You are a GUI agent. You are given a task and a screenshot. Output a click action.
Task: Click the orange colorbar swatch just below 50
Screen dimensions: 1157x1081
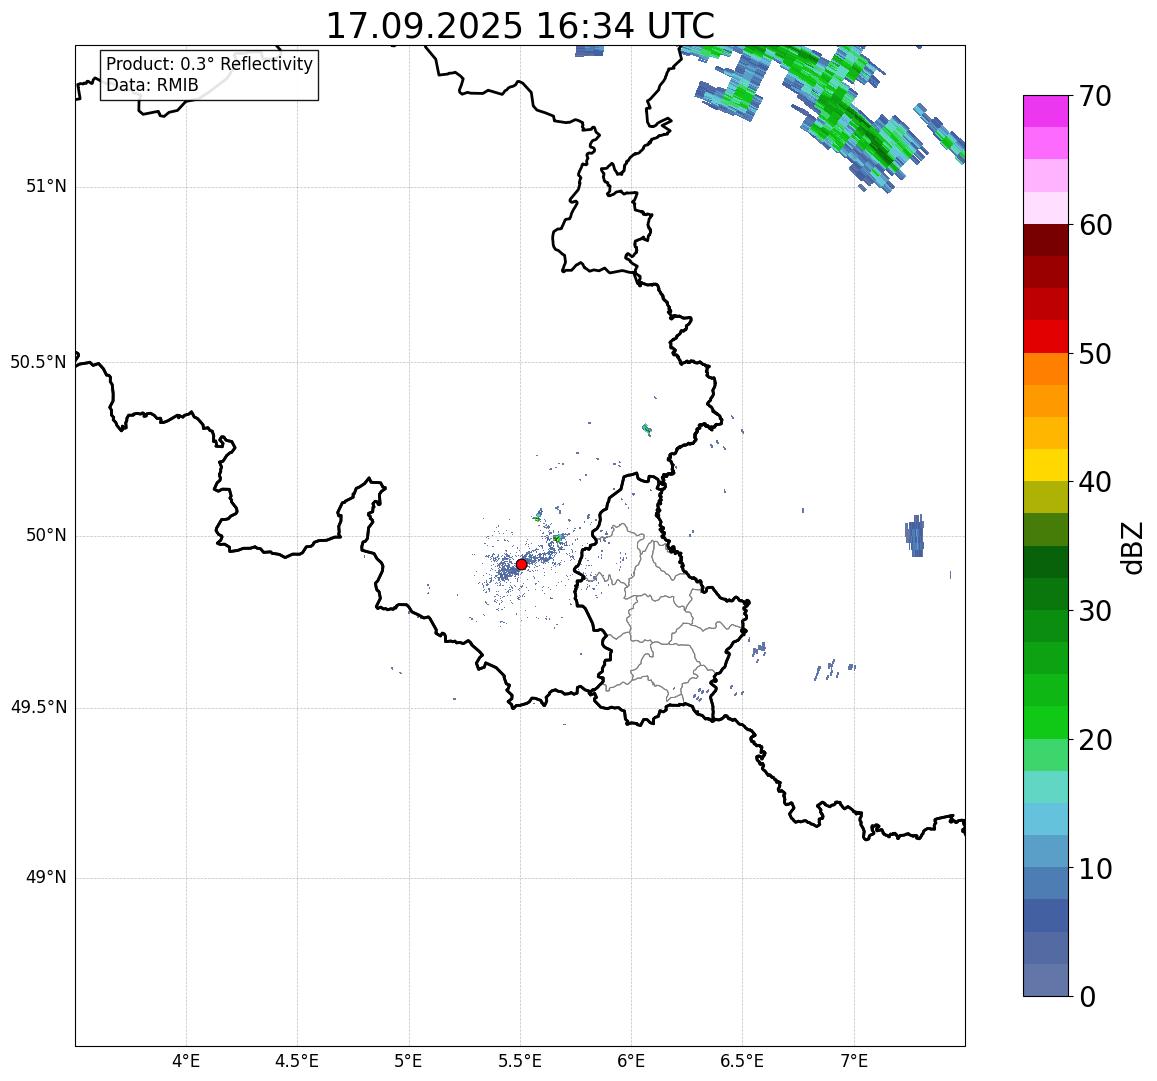click(x=1046, y=369)
